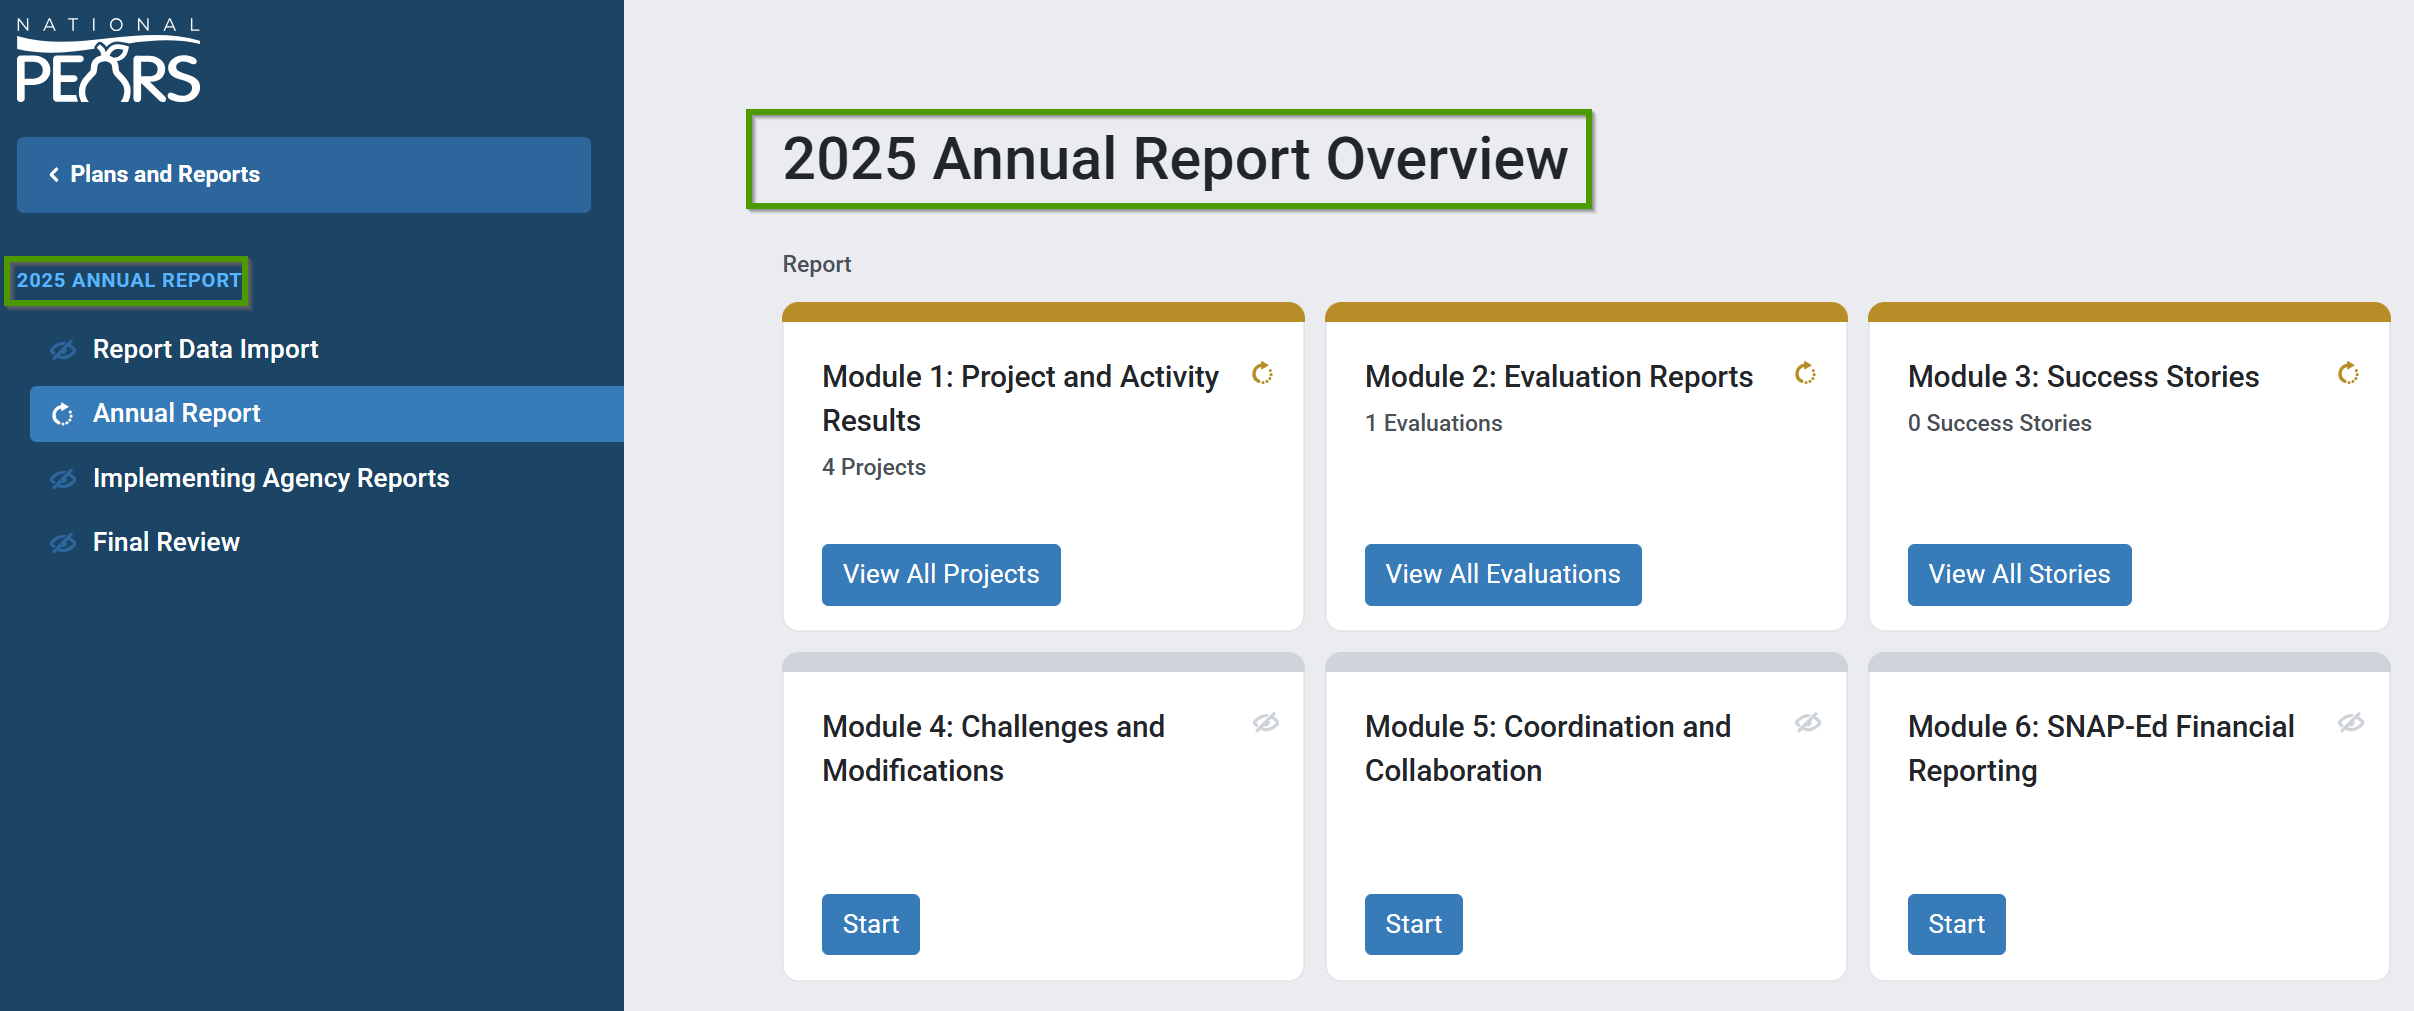Click the in-progress icon on Module 3 card
This screenshot has height=1011, width=2414.
pyautogui.click(x=2348, y=374)
